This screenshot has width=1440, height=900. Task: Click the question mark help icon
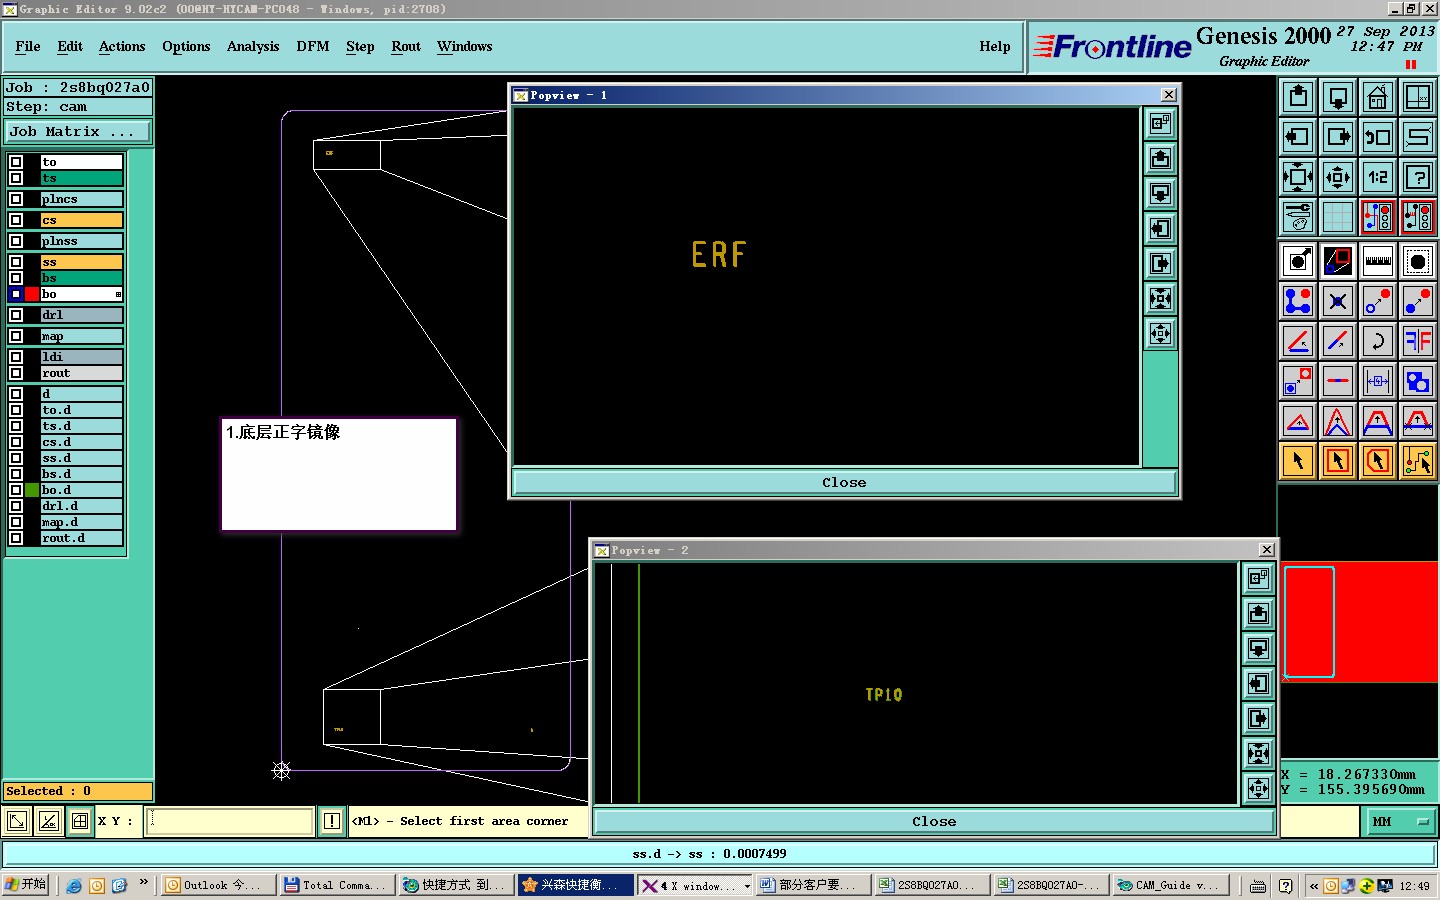[x=1418, y=177]
